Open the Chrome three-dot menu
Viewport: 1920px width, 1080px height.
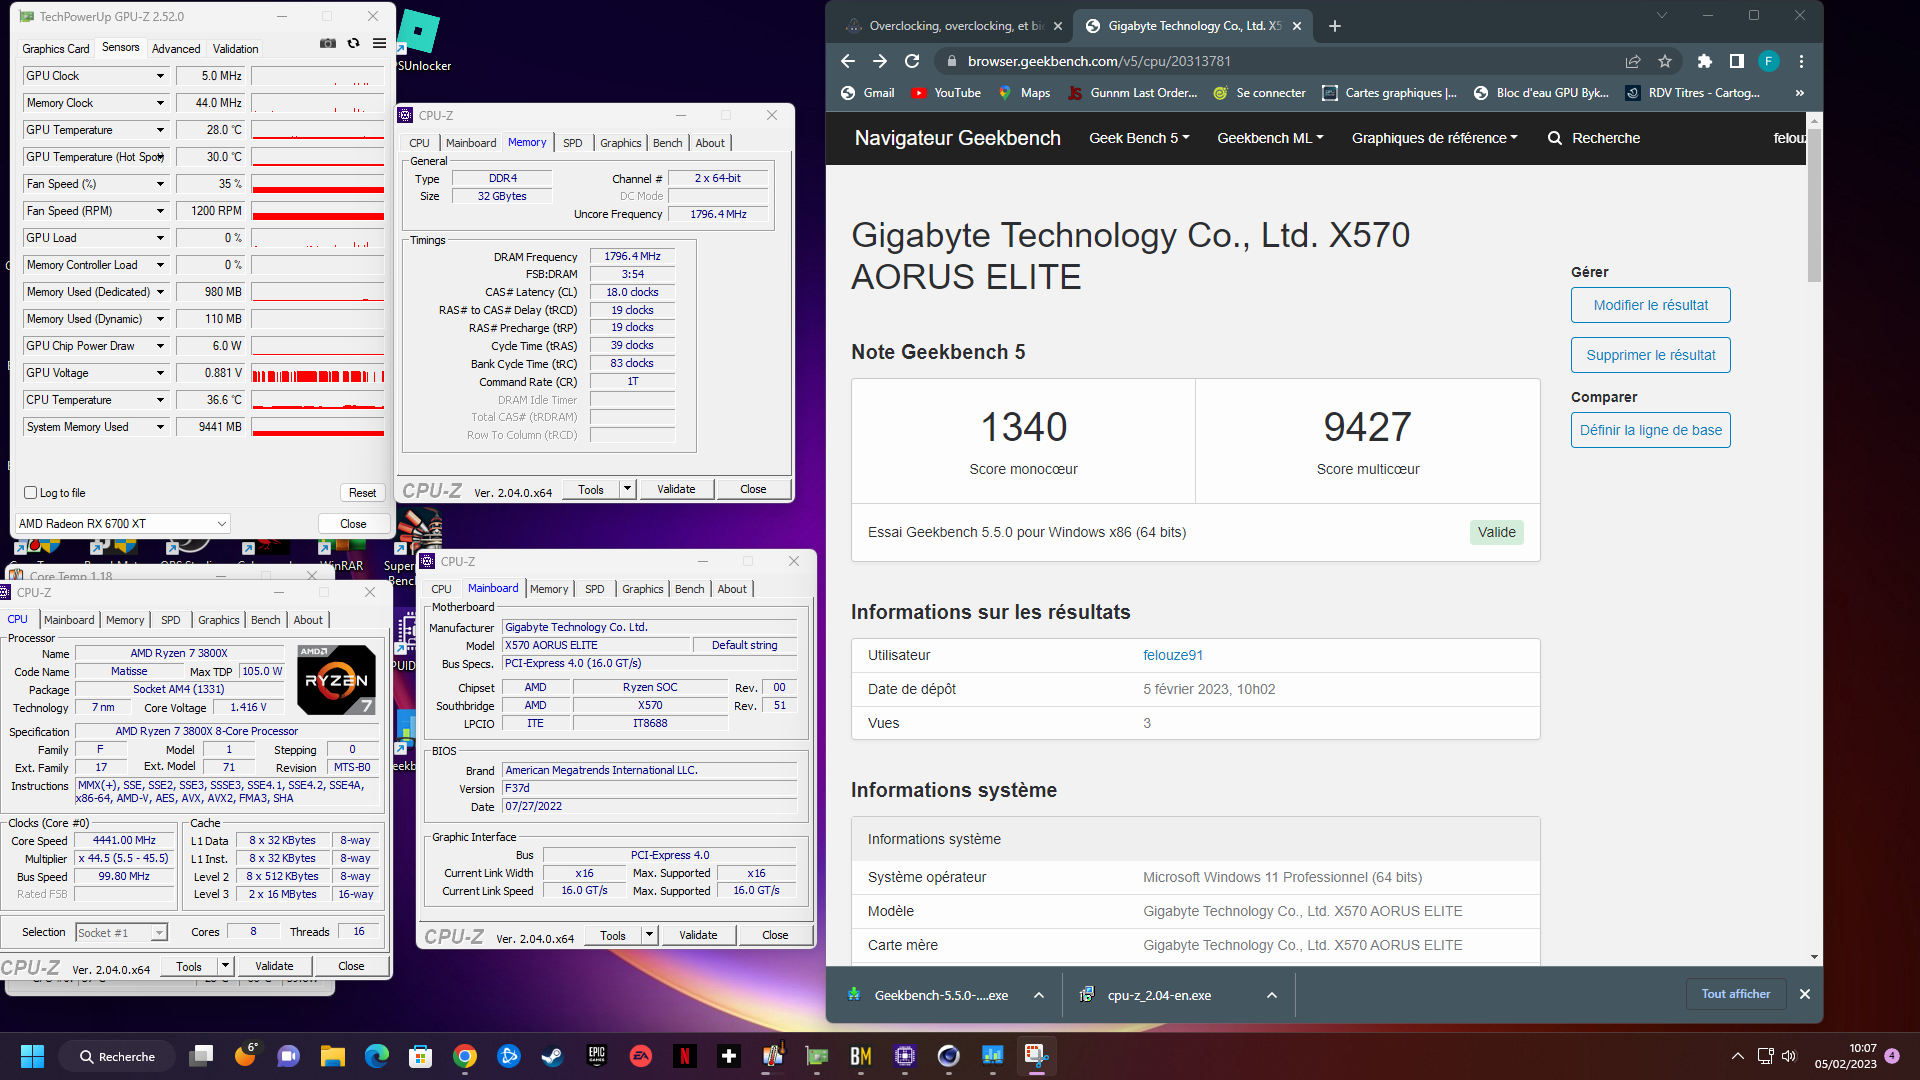point(1801,61)
